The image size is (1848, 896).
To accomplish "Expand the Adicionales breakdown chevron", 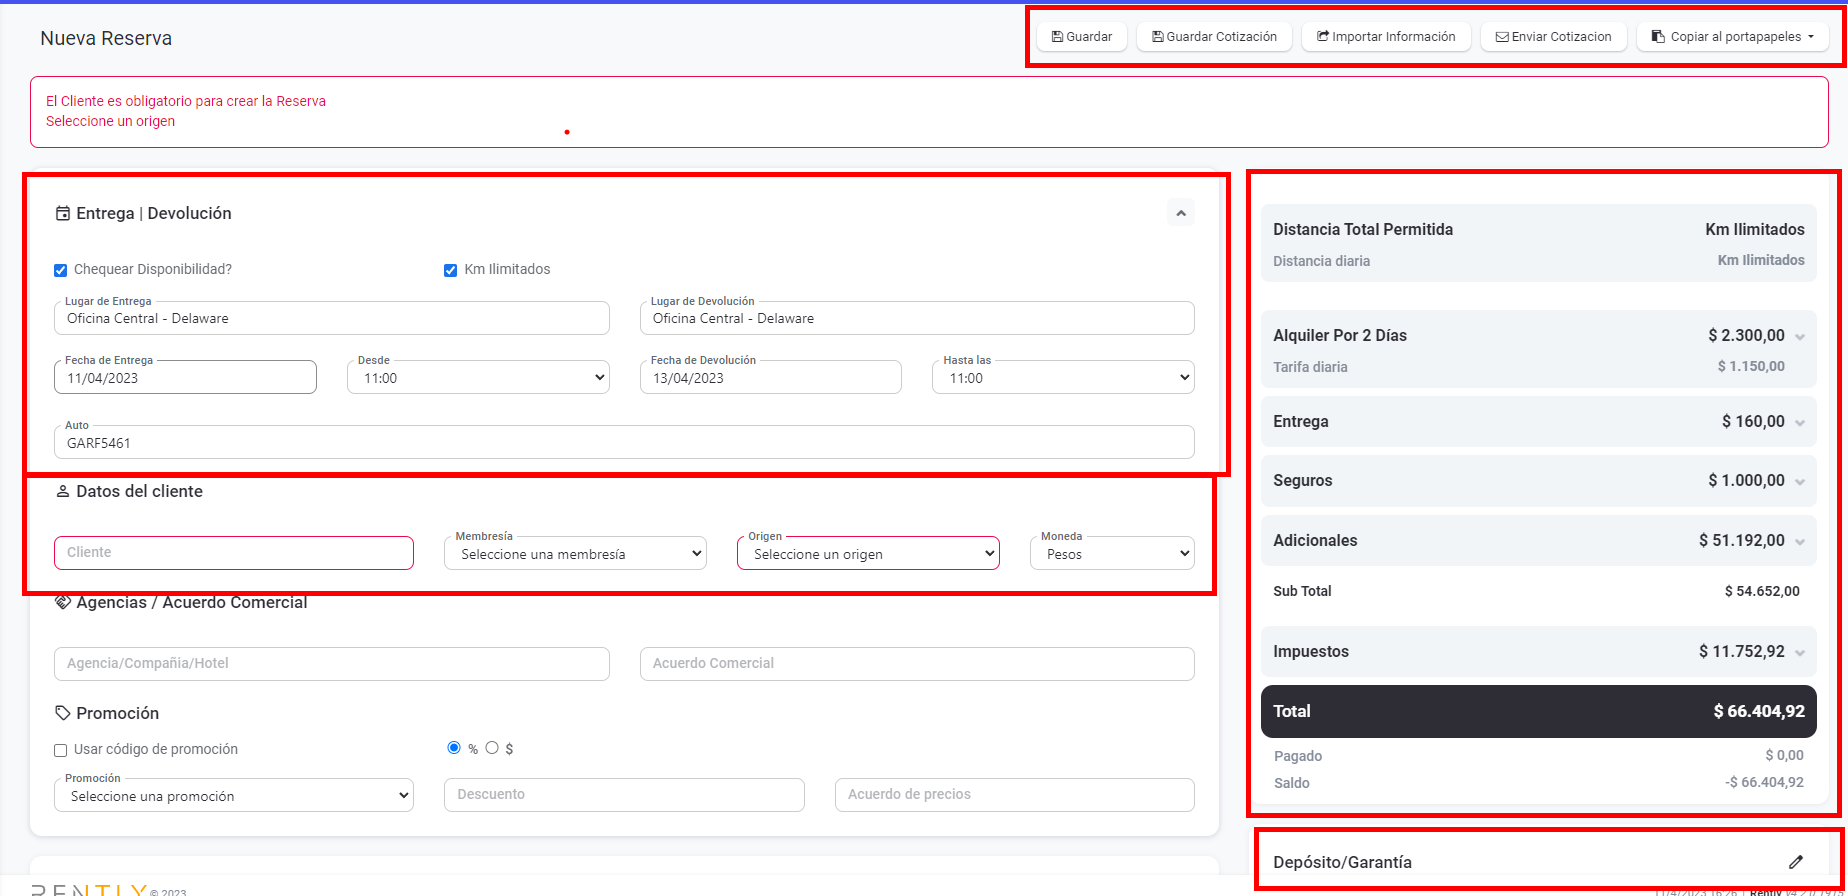I will click(1800, 542).
